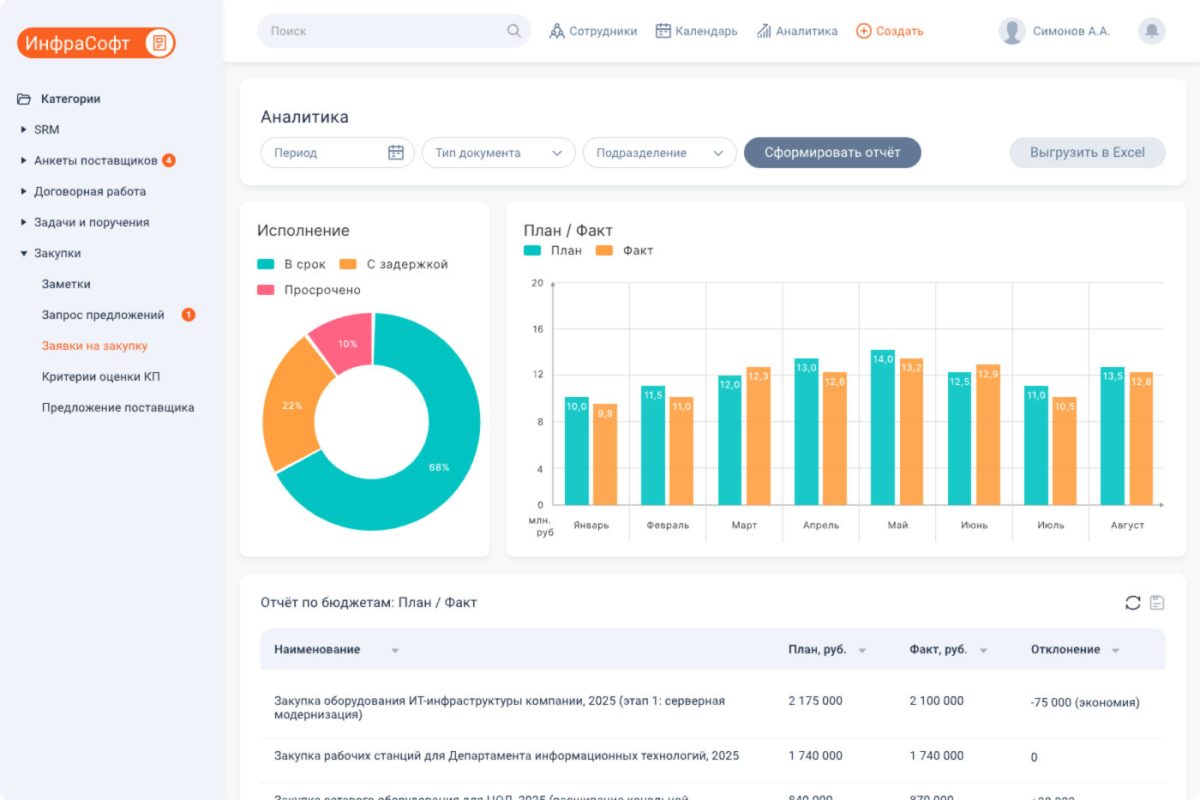This screenshot has height=800, width=1200.
Task: Click the Категории folder icon
Action: click(24, 99)
